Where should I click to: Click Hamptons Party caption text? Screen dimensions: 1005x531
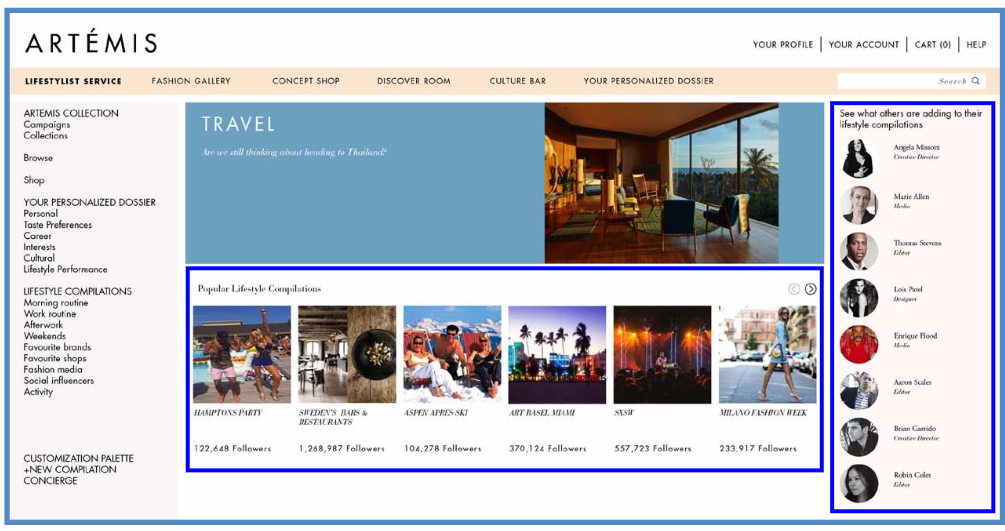click(x=228, y=413)
